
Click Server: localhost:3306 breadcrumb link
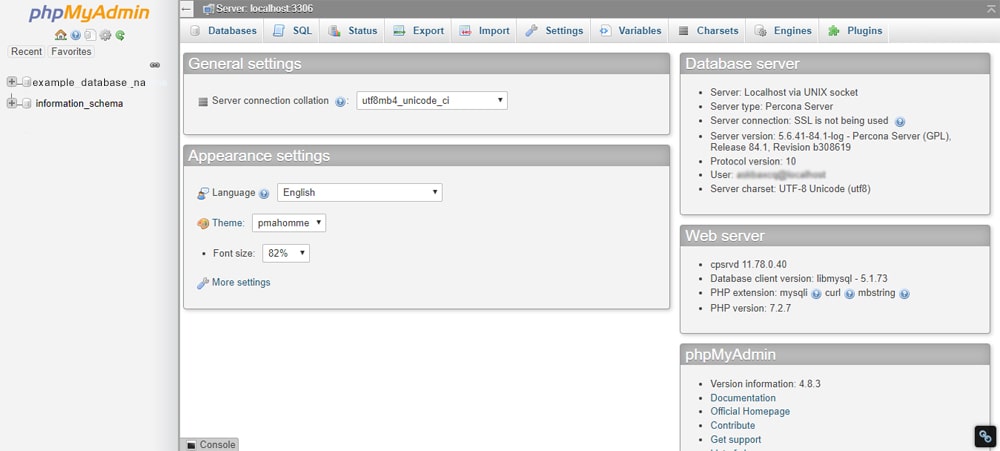click(x=265, y=9)
